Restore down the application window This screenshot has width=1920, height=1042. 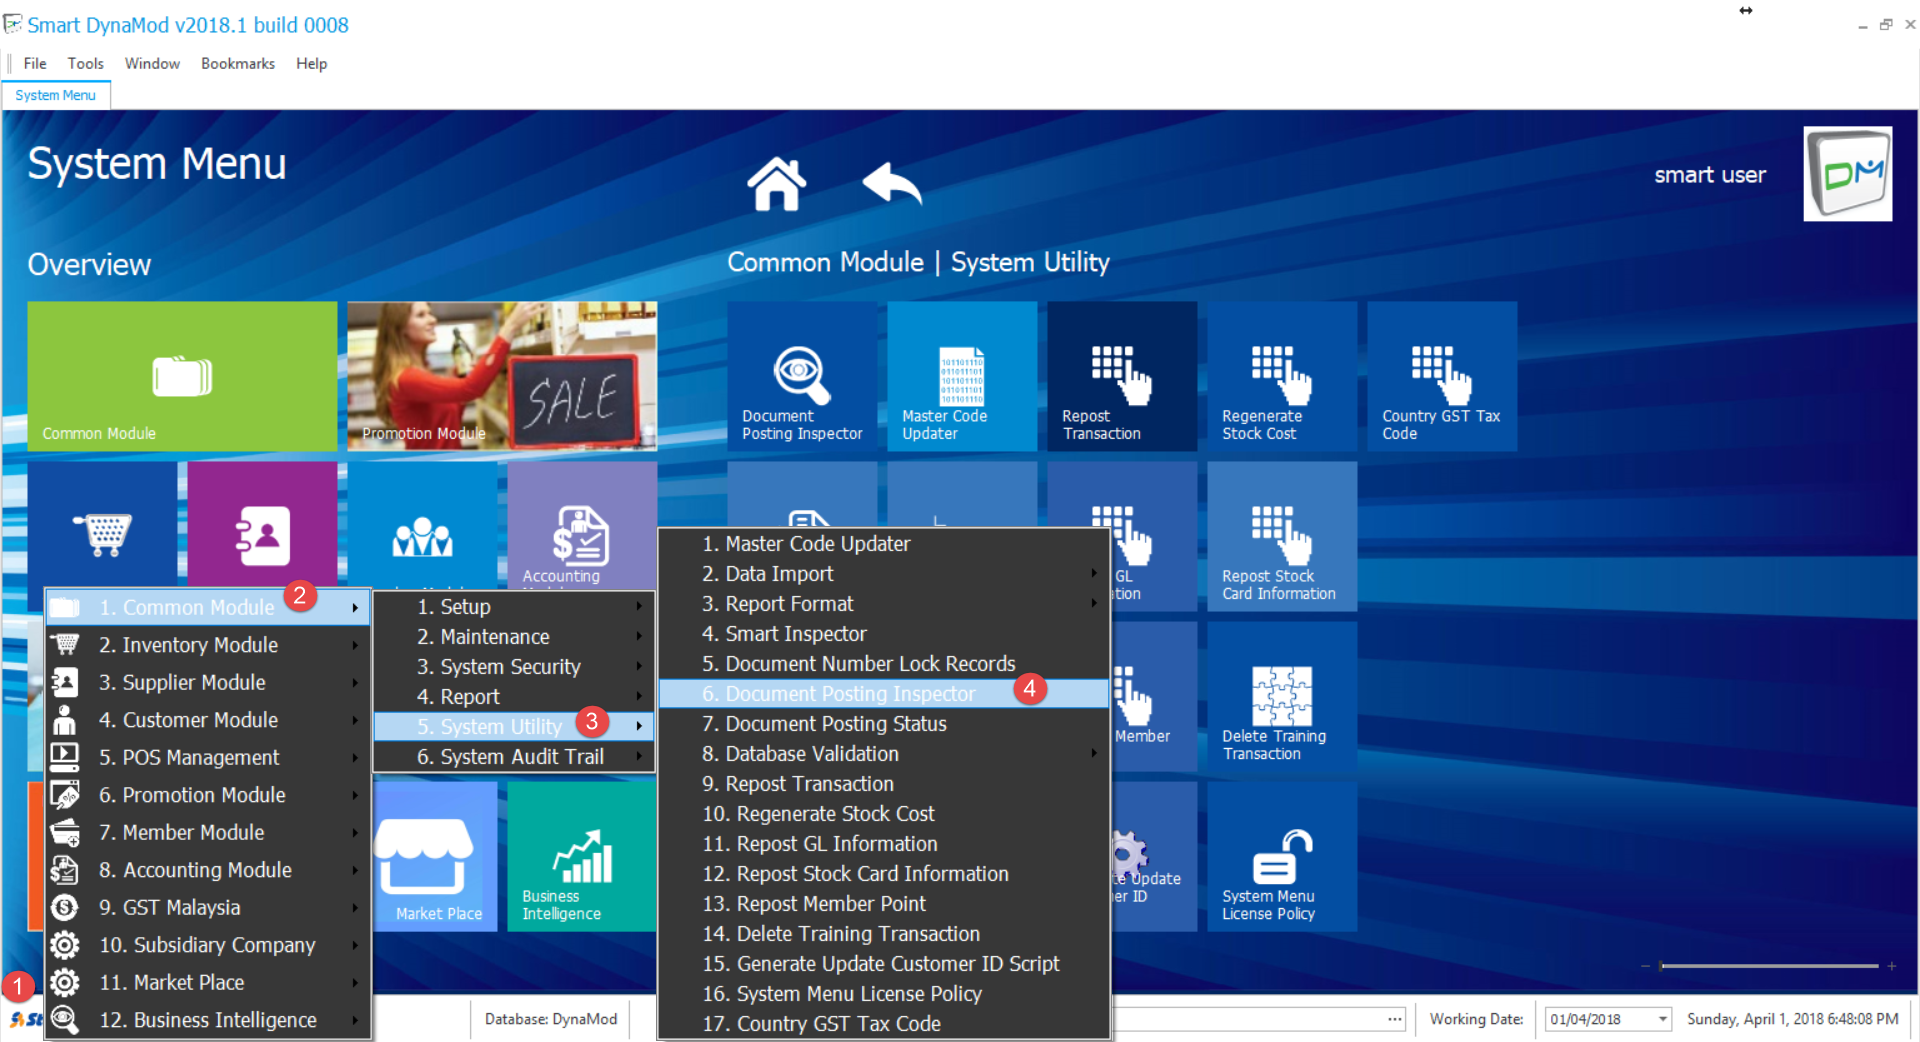[1886, 25]
